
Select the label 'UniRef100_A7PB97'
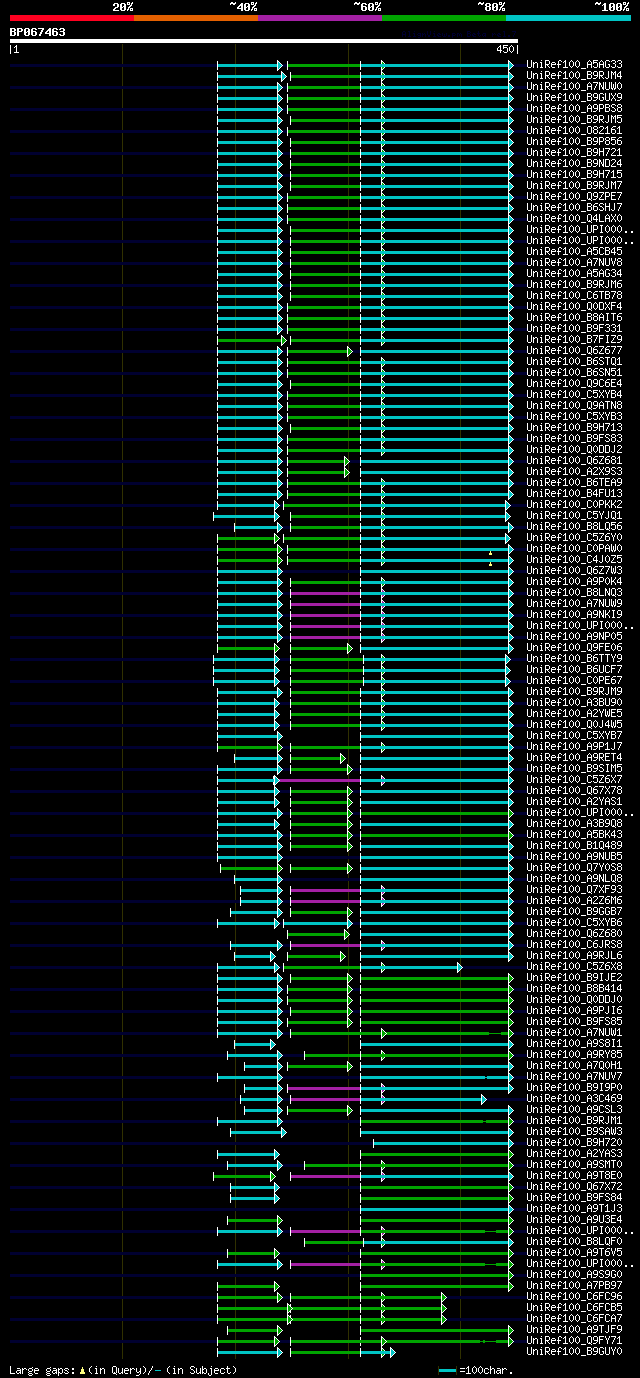[x=574, y=1285]
